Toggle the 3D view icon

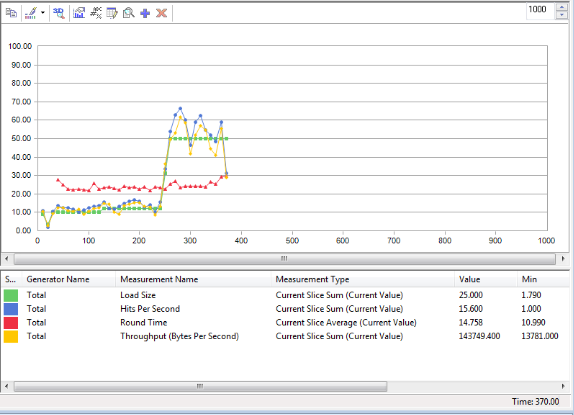coord(59,13)
